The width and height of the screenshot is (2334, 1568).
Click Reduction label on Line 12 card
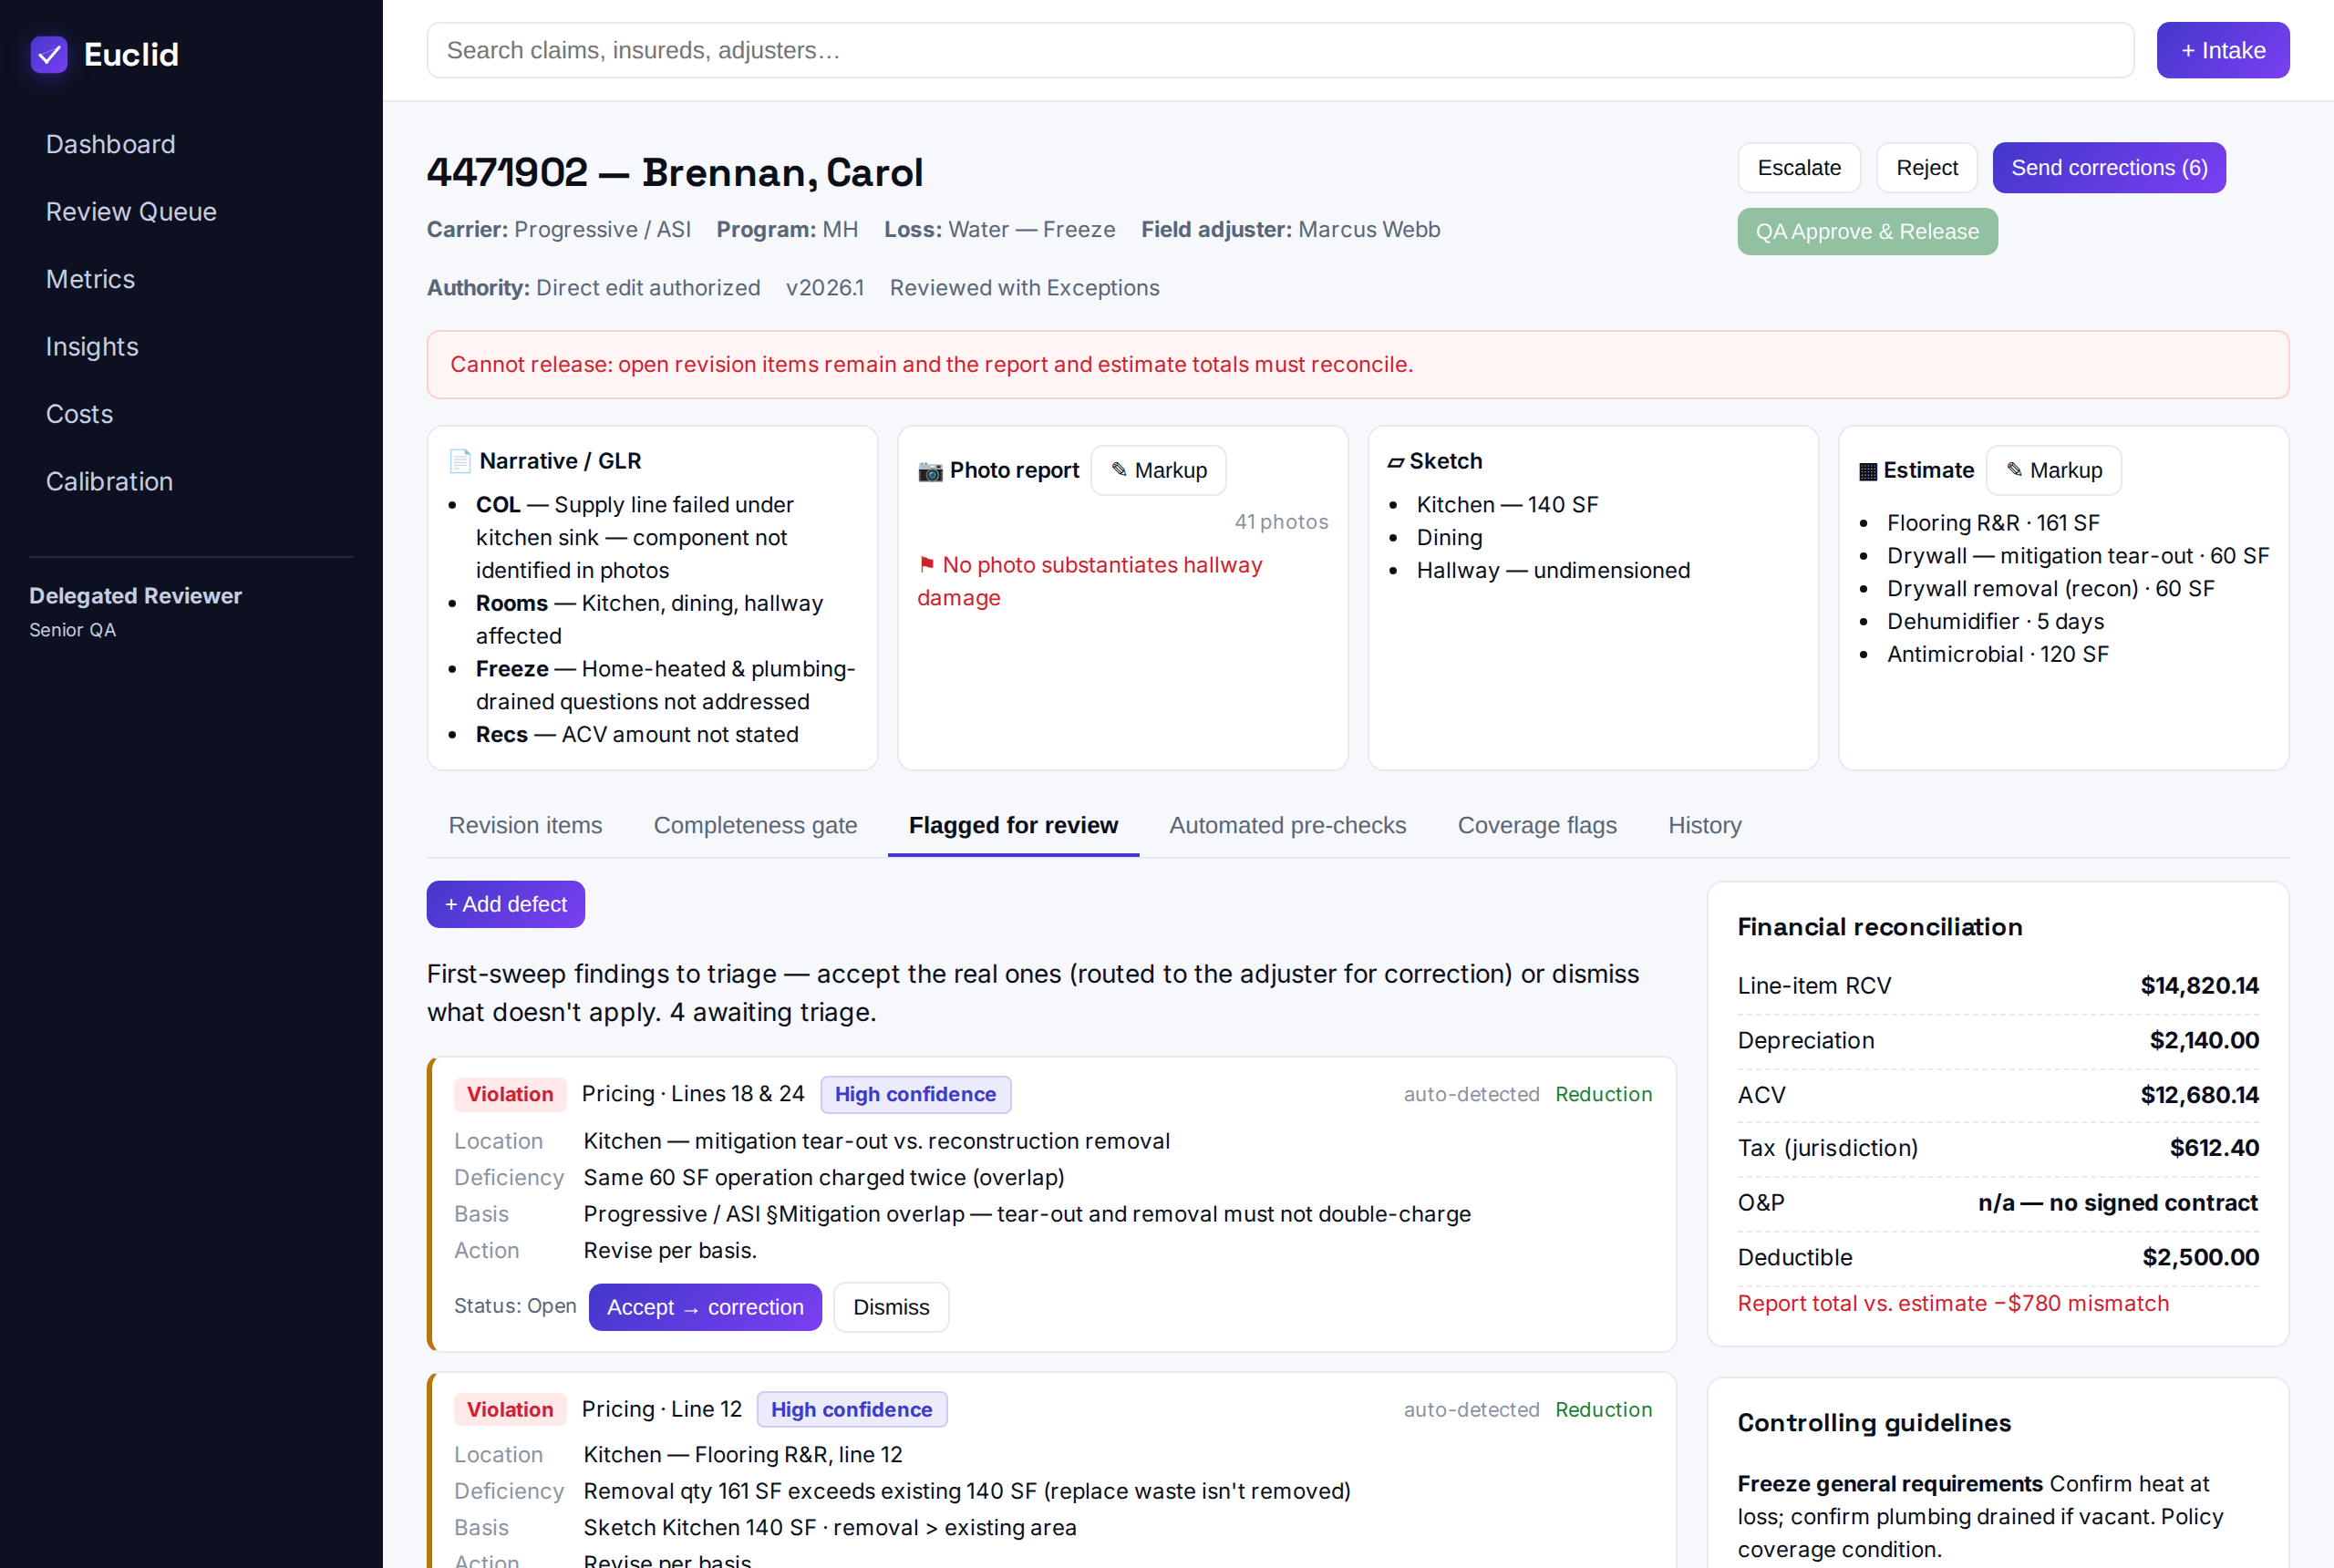1603,1409
